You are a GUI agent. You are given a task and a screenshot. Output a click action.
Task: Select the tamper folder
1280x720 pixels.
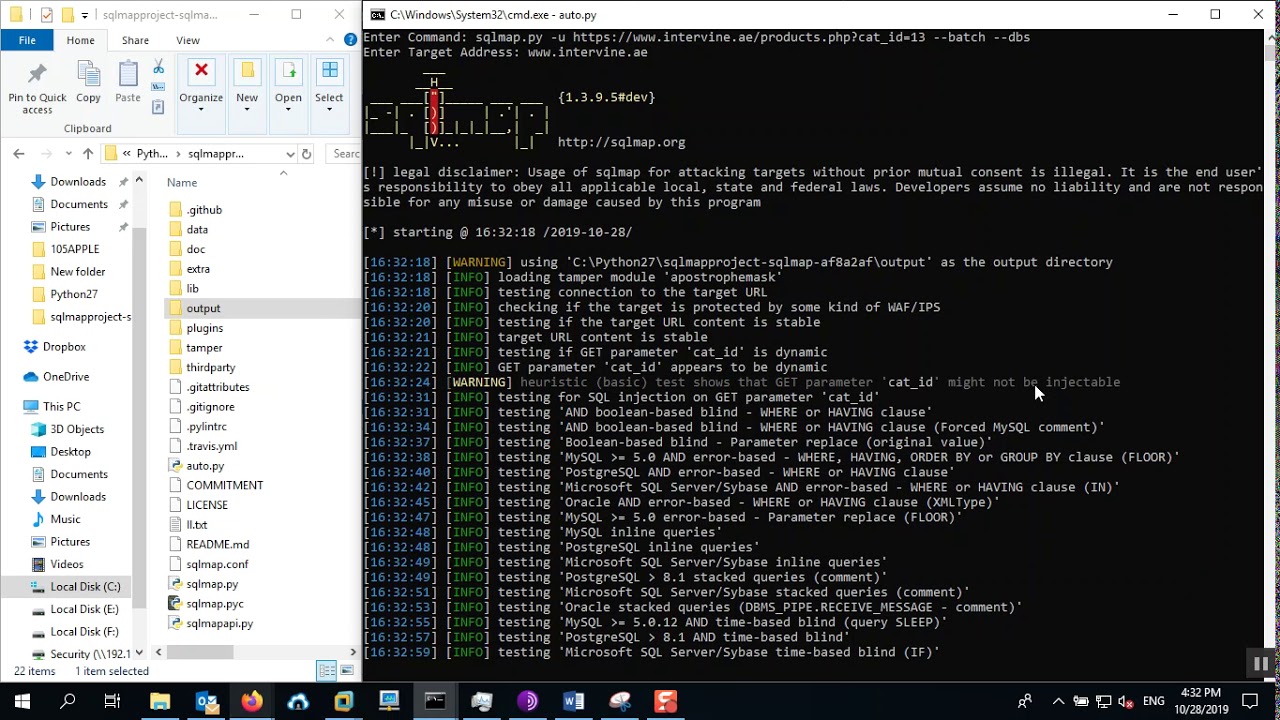click(204, 348)
